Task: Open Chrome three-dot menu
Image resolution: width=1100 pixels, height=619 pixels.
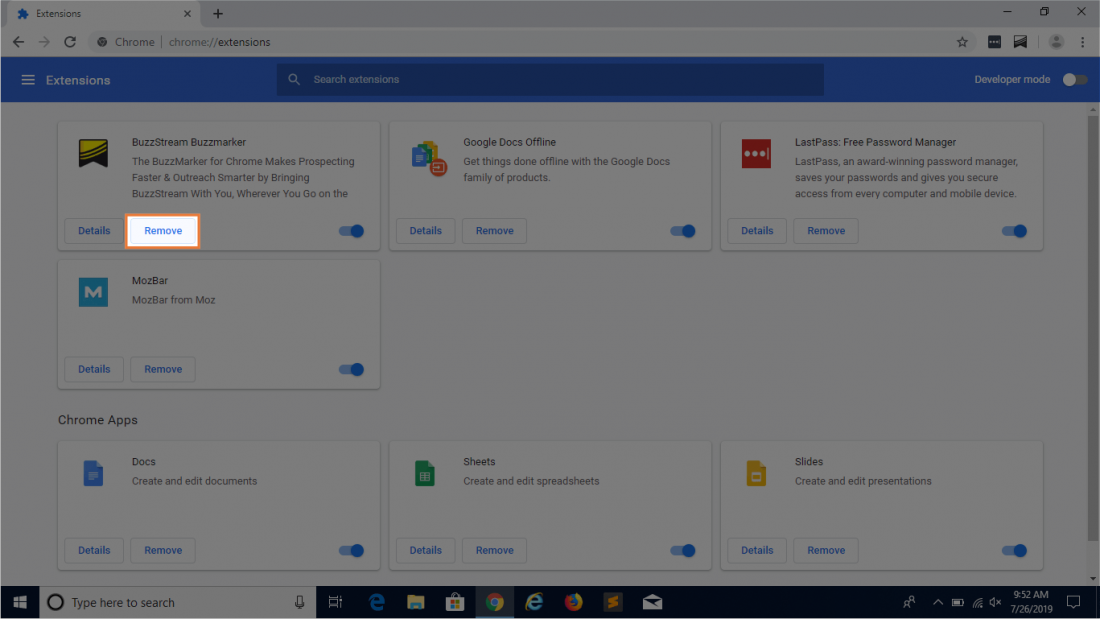Action: coord(1084,42)
